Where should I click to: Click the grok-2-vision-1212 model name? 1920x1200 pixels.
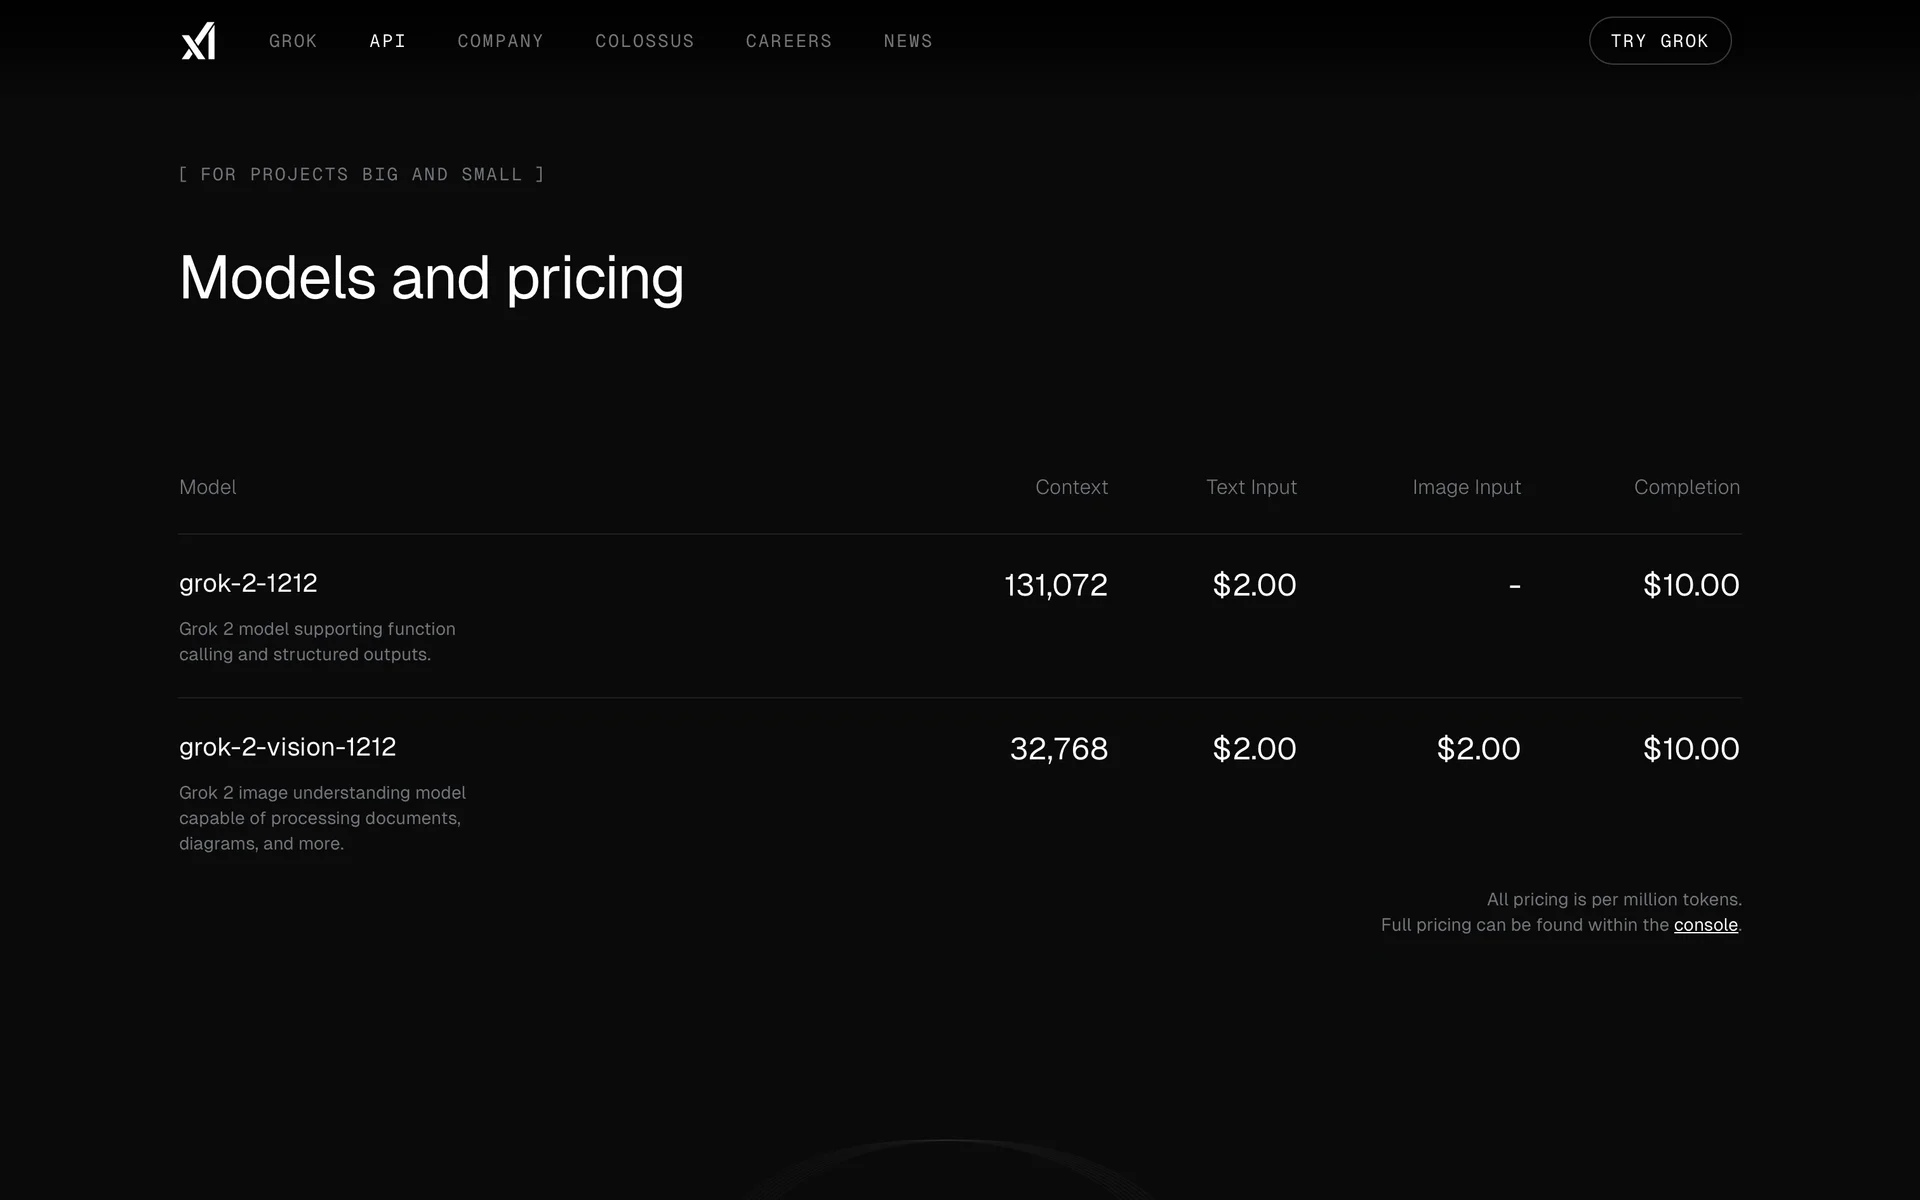287,747
